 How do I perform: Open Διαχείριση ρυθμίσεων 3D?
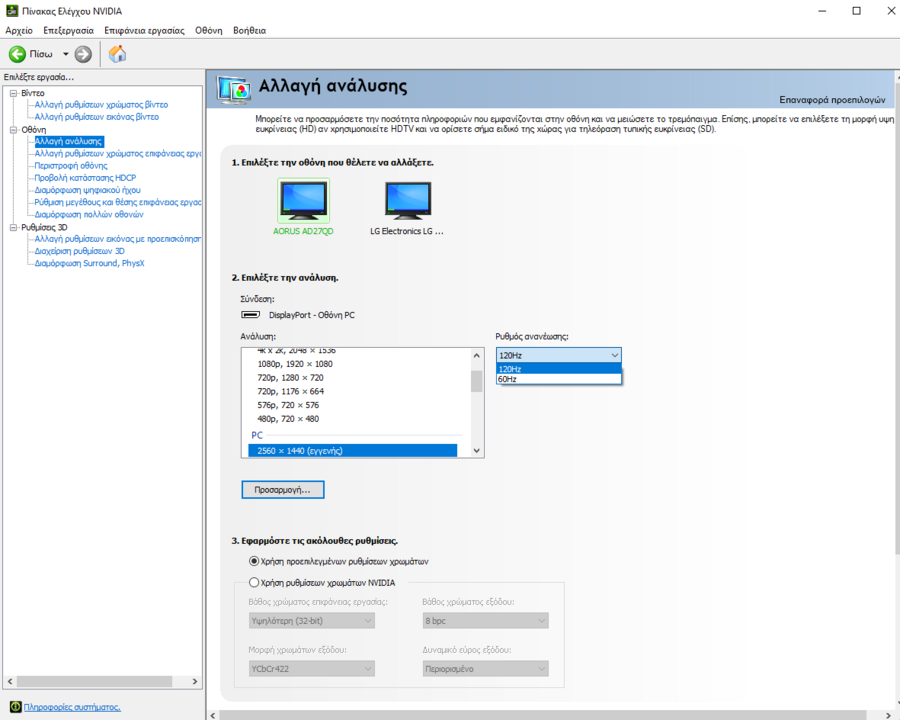point(79,251)
